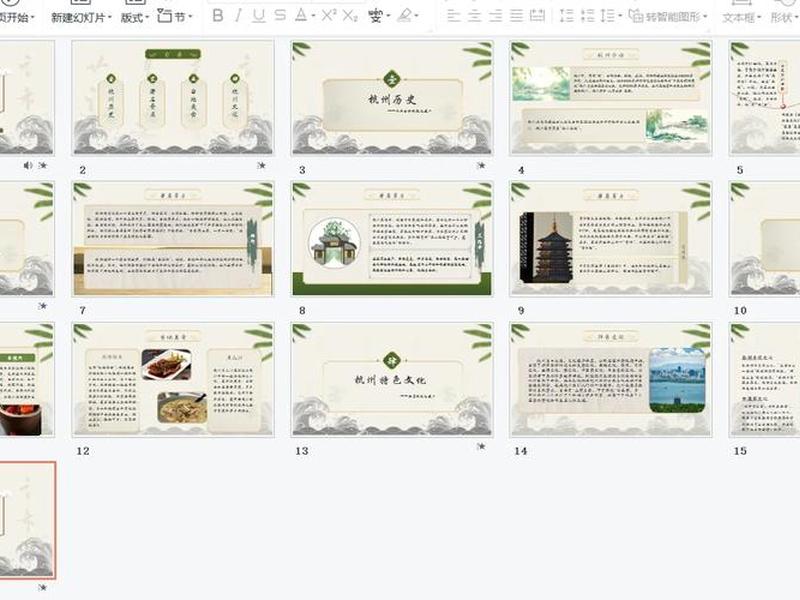This screenshot has width=800, height=600.
Task: Click the line spacing icon
Action: coord(607,16)
